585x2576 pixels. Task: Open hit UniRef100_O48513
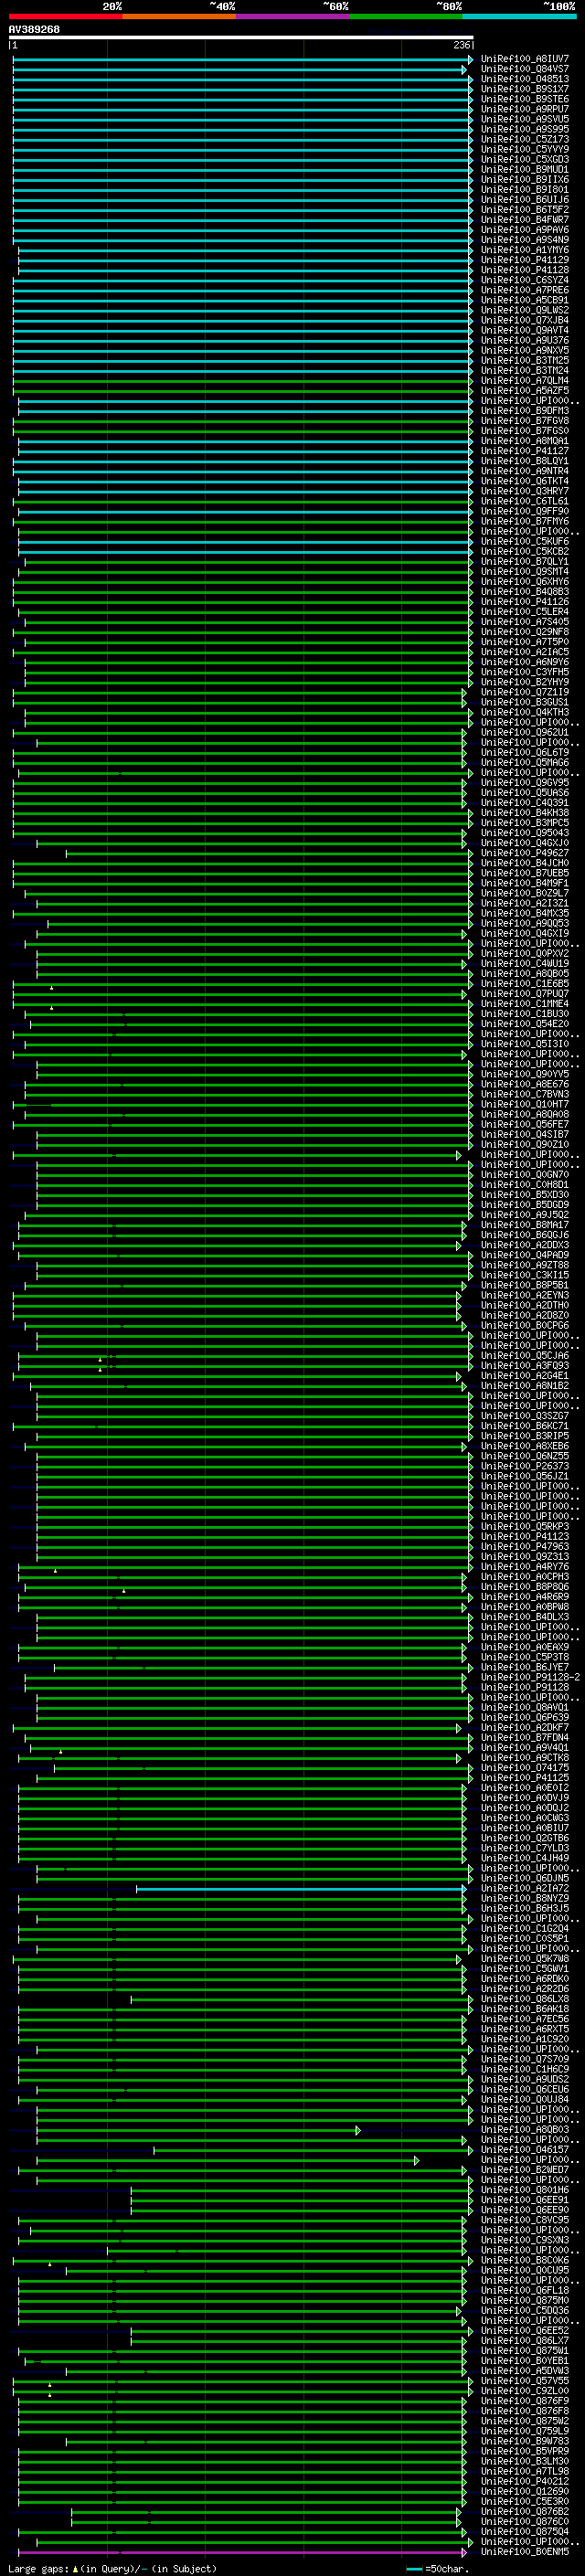tap(525, 79)
